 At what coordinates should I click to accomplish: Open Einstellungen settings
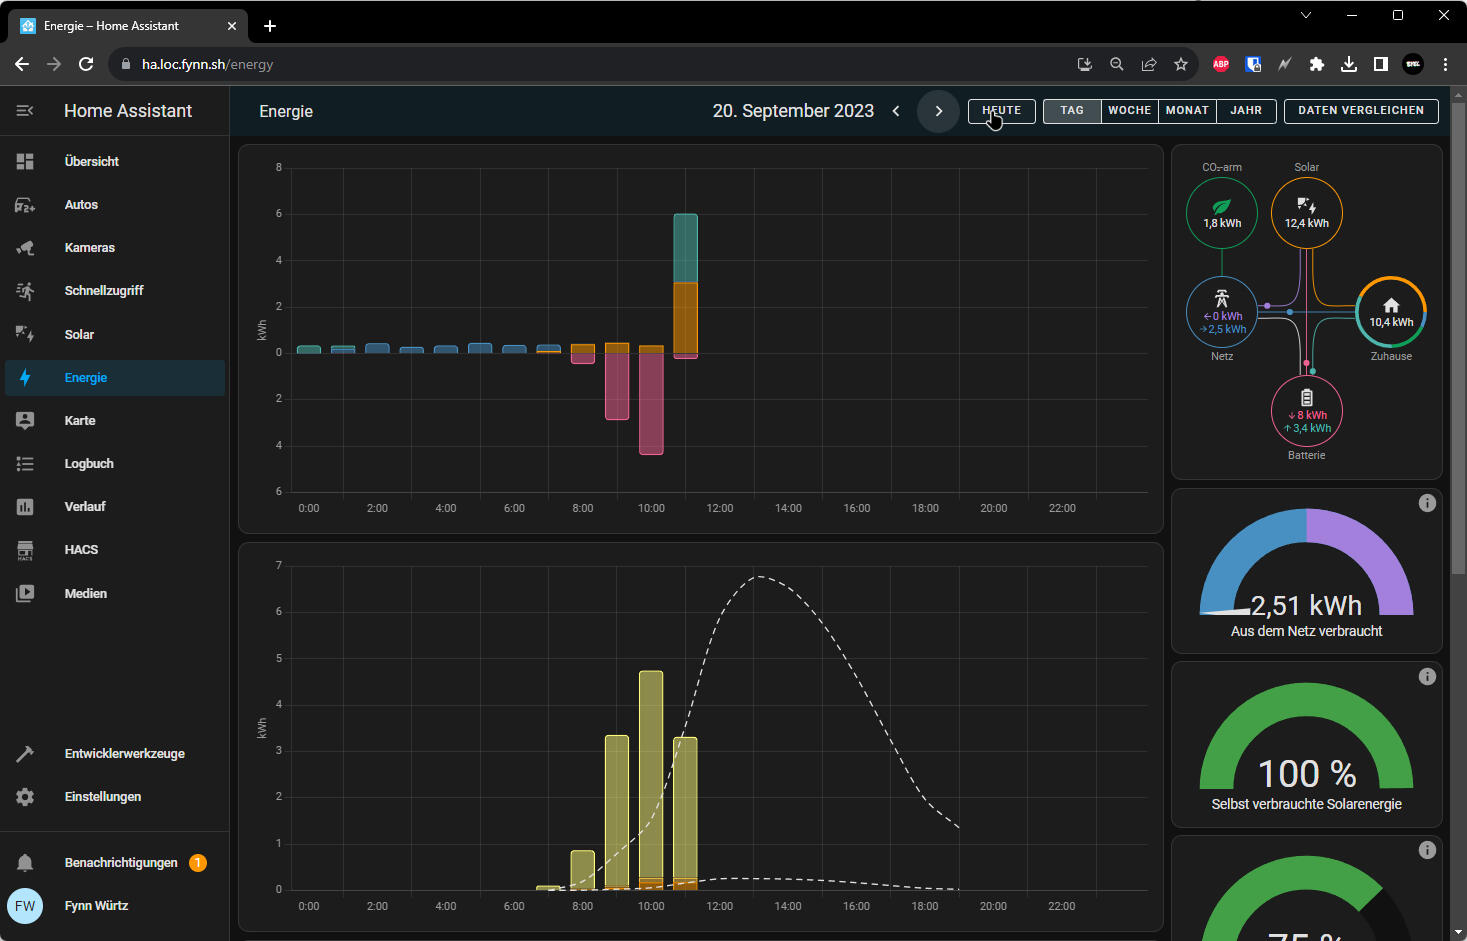102,796
